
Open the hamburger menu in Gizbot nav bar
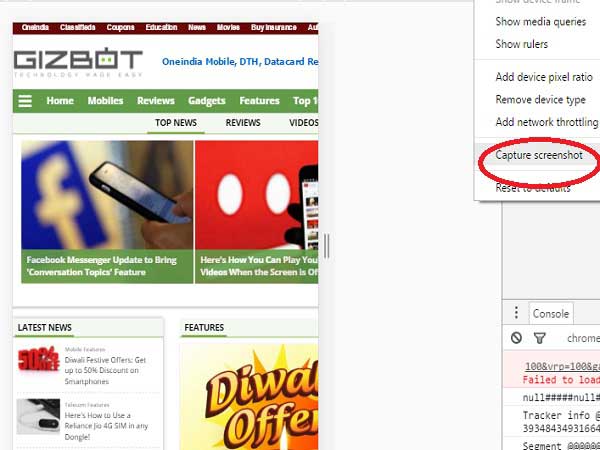tap(25, 101)
